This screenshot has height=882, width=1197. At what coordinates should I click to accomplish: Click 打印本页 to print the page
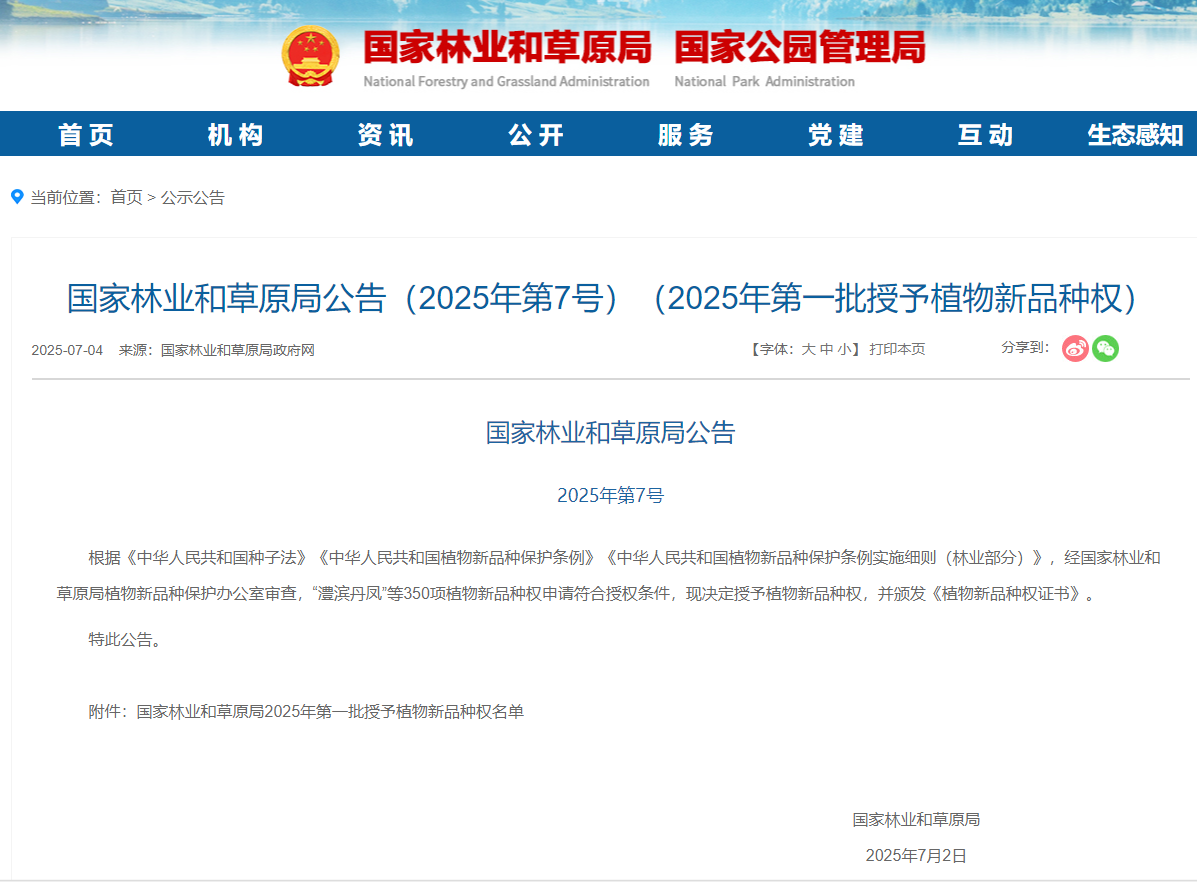(x=897, y=350)
